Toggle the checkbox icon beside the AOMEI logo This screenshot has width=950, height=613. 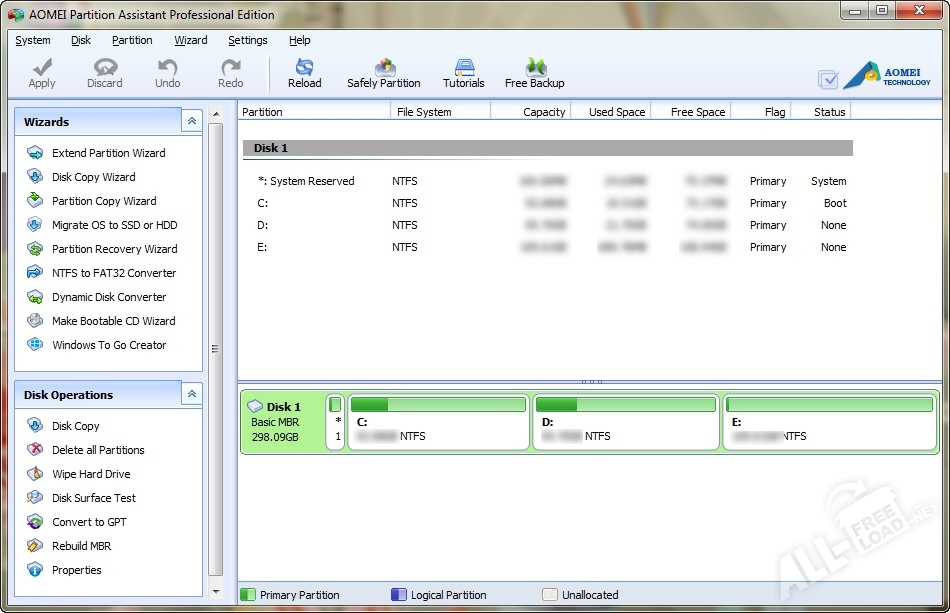click(828, 79)
